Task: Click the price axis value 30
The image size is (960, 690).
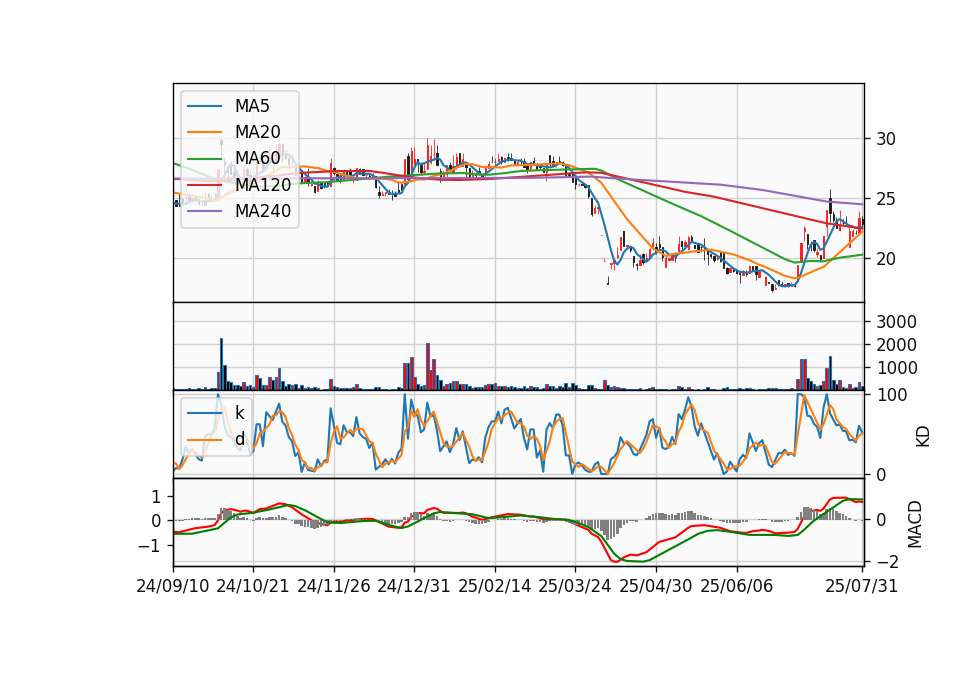Action: 885,139
